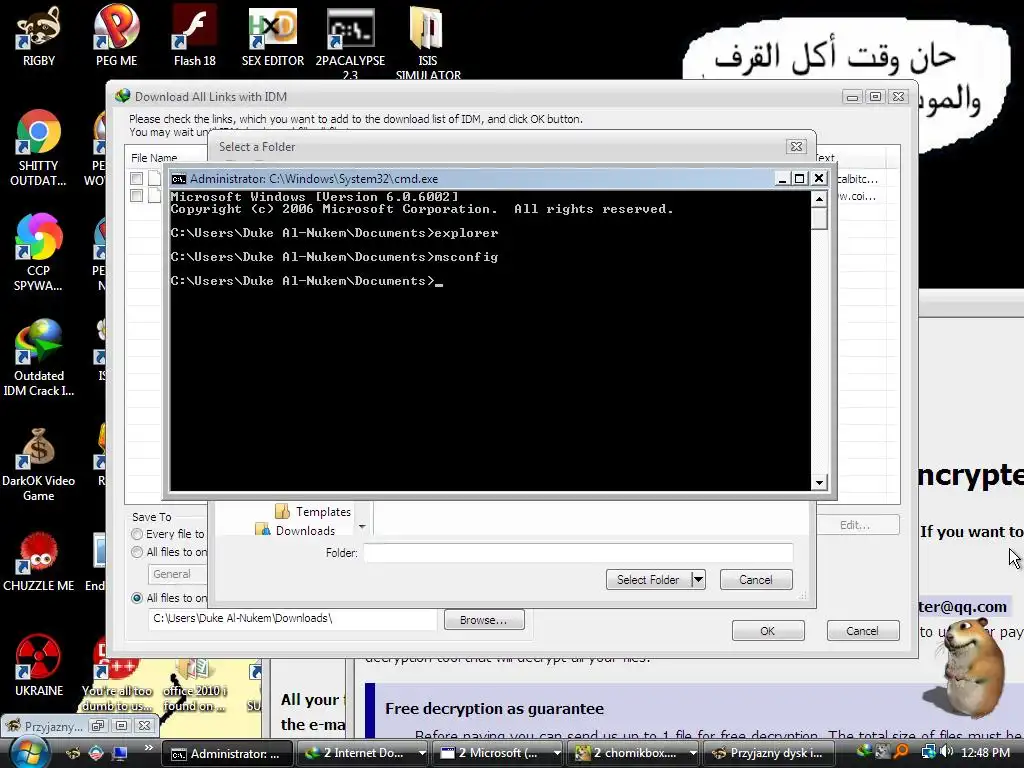Select the first 'All files to on' radio button above General
Screen dimensions: 1024x768
pos(137,552)
